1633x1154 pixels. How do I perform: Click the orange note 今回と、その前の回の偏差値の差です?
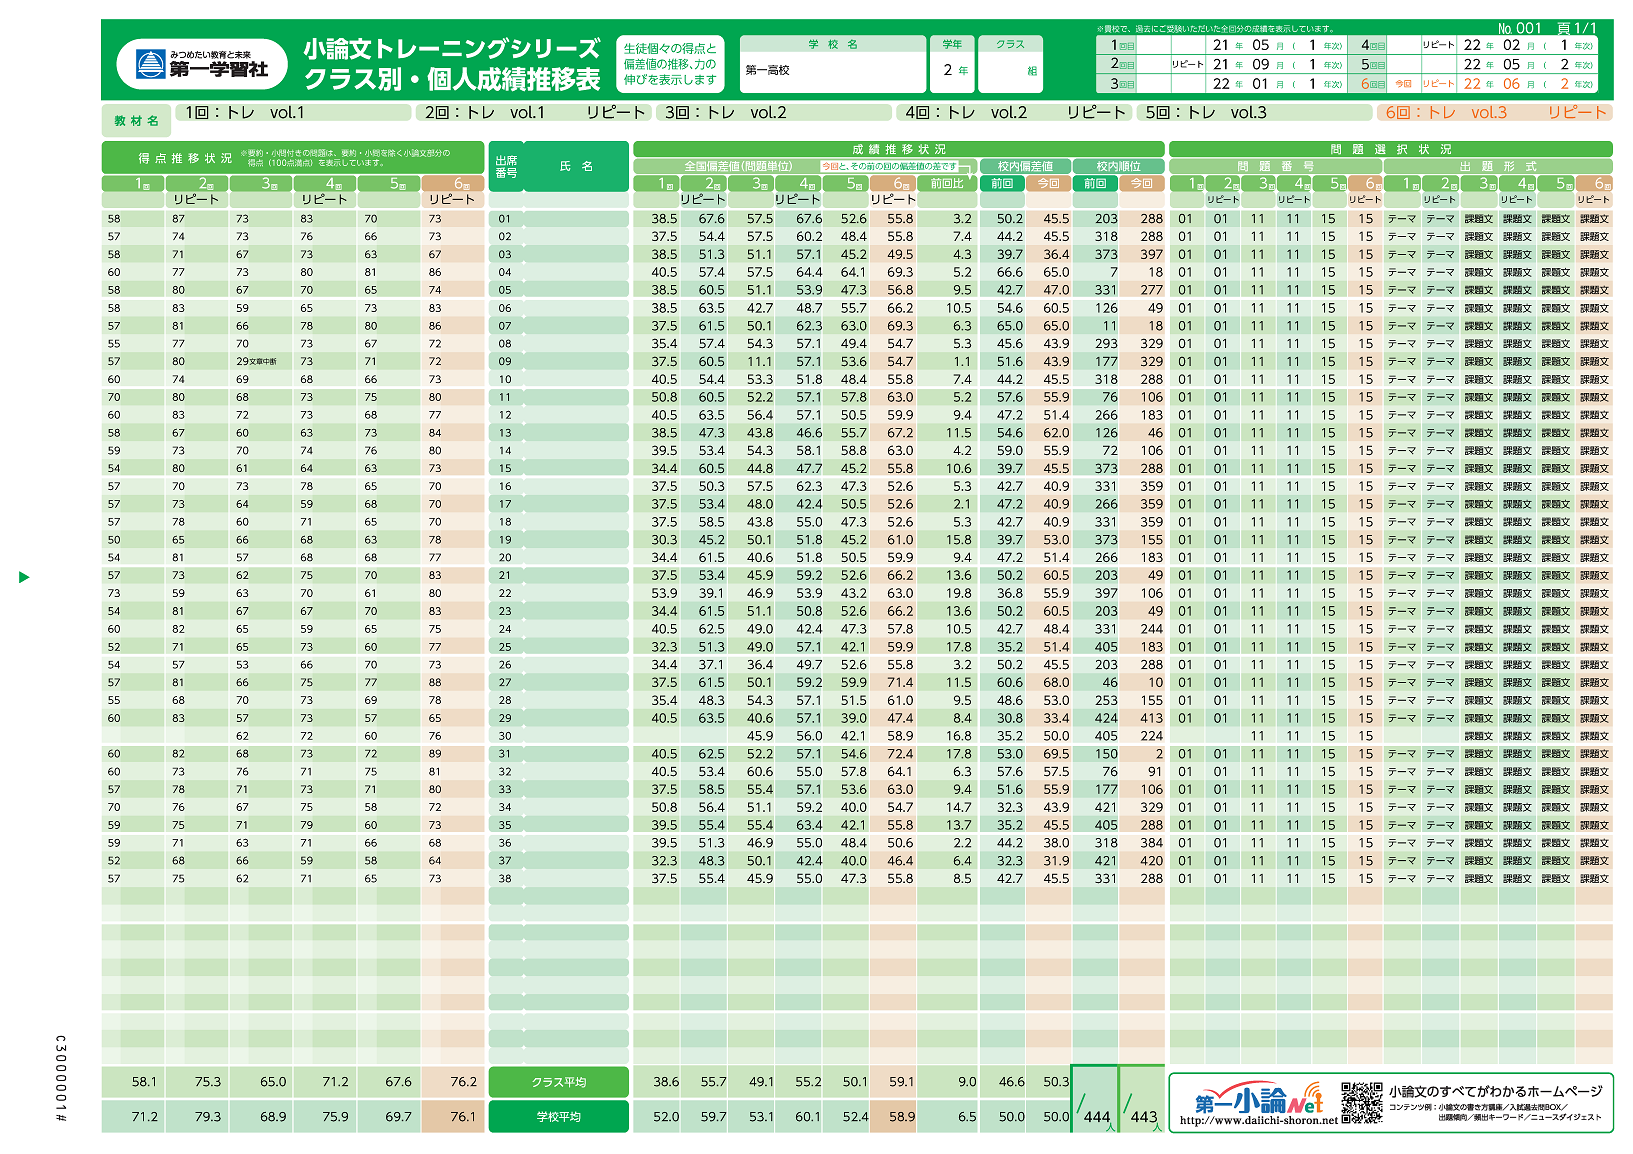tap(890, 166)
